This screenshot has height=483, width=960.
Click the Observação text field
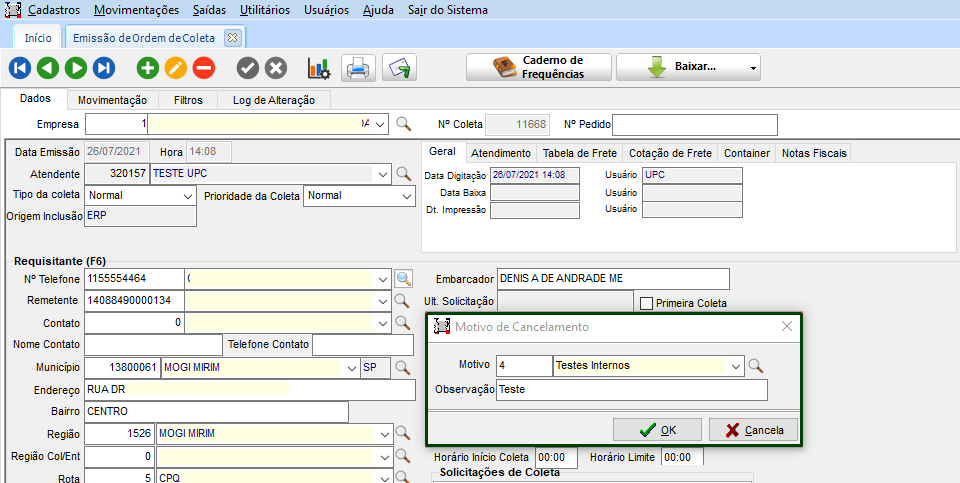[632, 390]
